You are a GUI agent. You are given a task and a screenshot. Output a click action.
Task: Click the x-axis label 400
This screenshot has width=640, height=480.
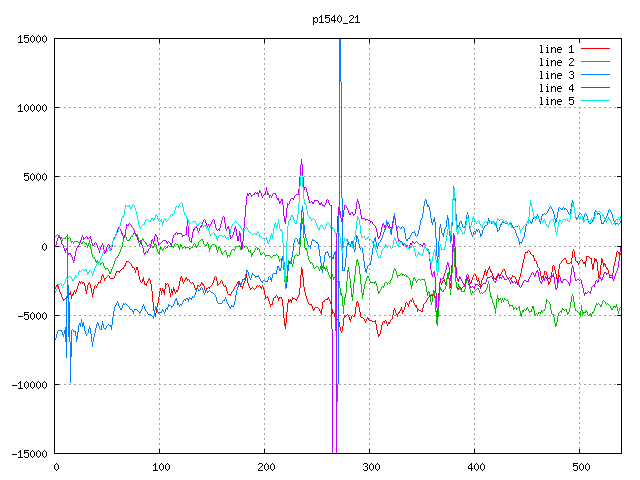[x=476, y=467]
